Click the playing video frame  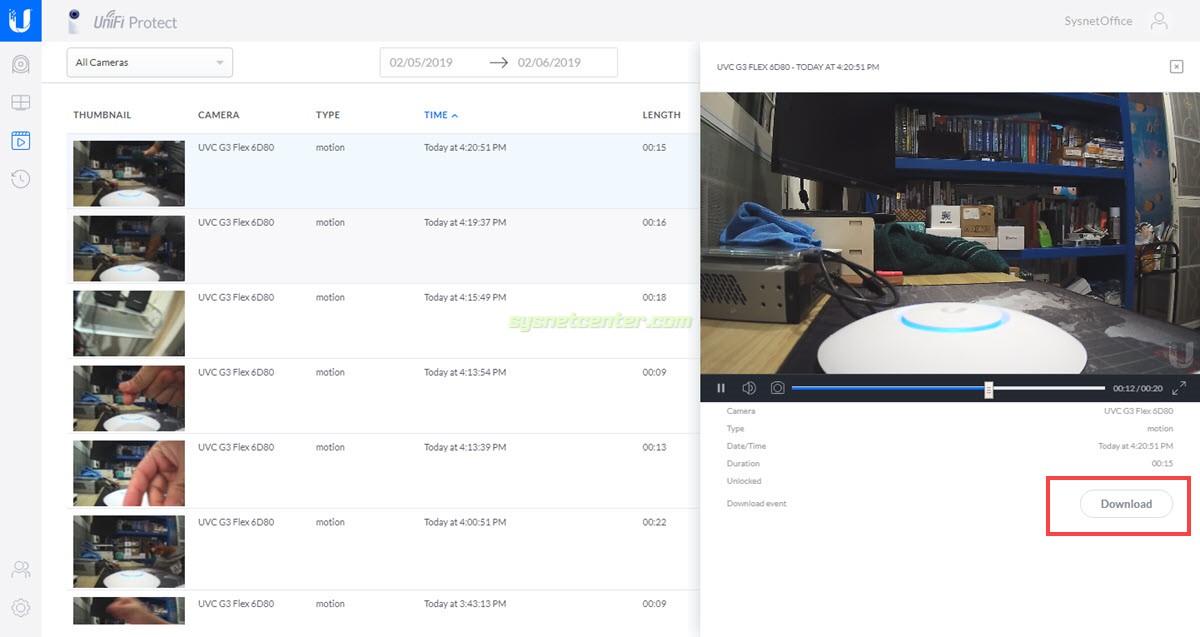click(x=950, y=233)
